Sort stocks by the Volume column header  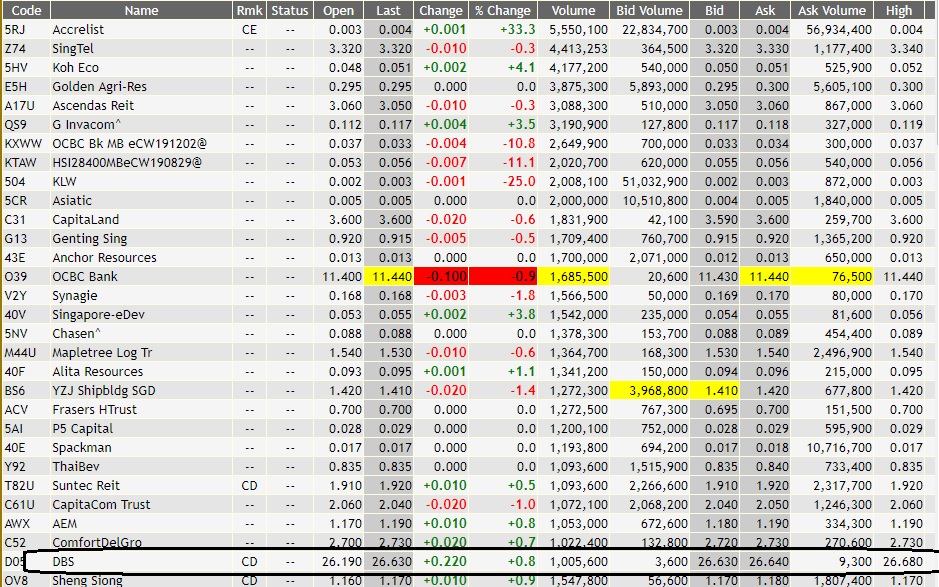coord(573,10)
